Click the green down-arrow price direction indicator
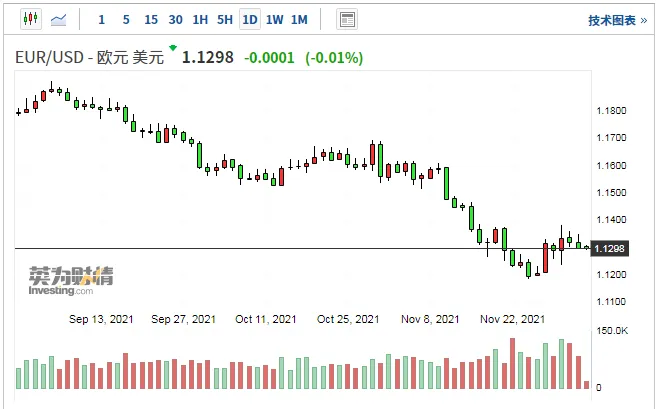 (173, 48)
